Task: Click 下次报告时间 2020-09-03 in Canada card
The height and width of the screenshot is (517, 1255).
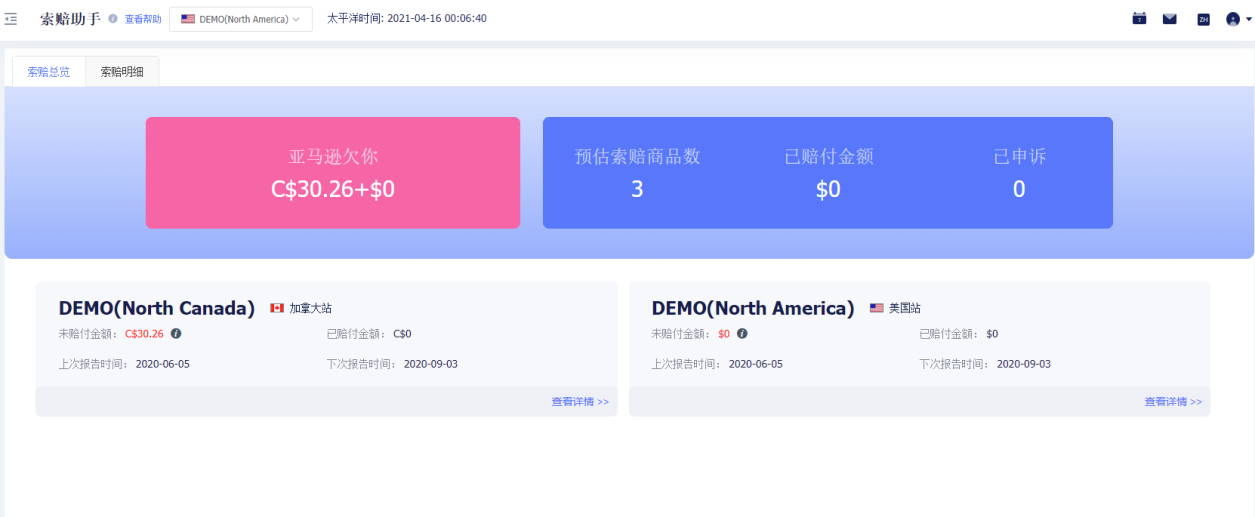Action: click(392, 364)
